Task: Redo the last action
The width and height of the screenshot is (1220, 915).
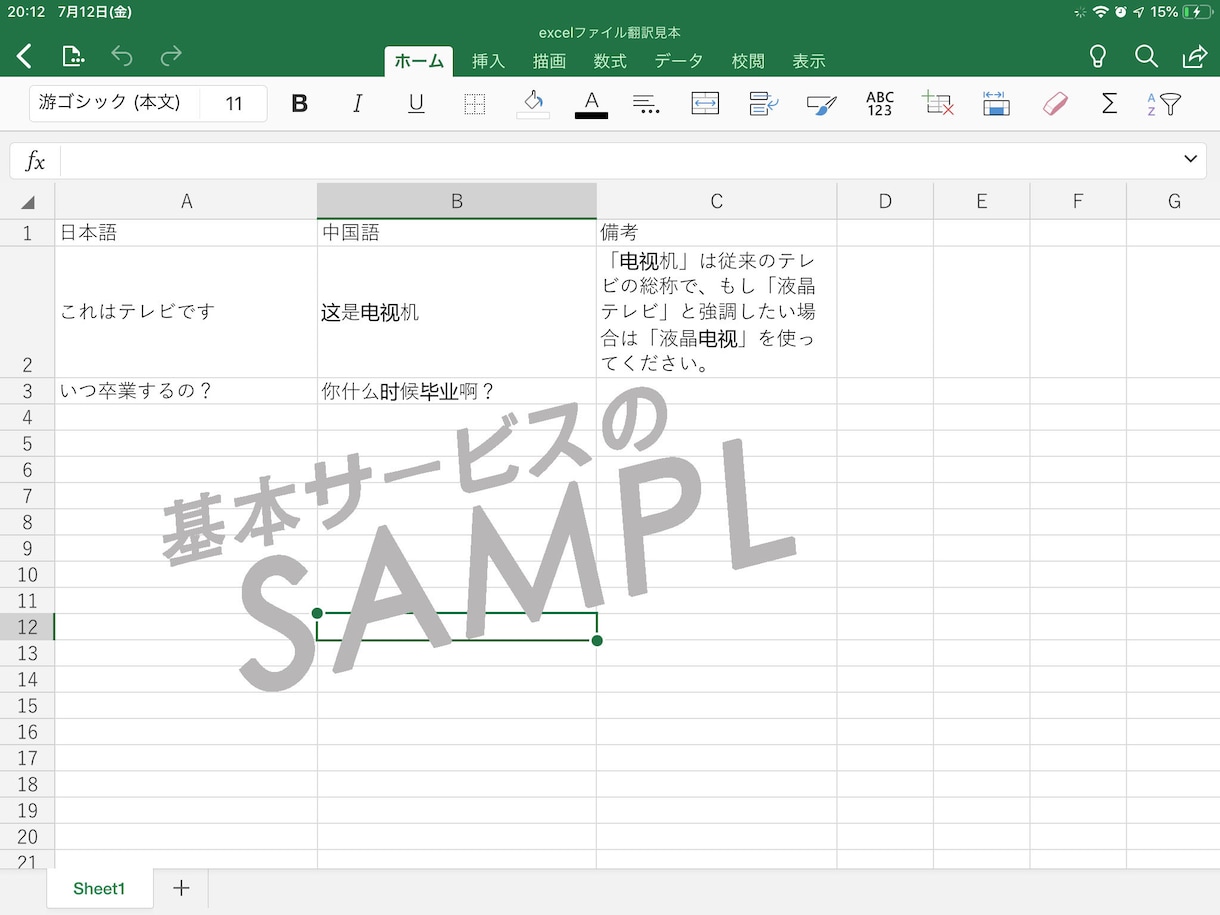Action: pos(171,56)
